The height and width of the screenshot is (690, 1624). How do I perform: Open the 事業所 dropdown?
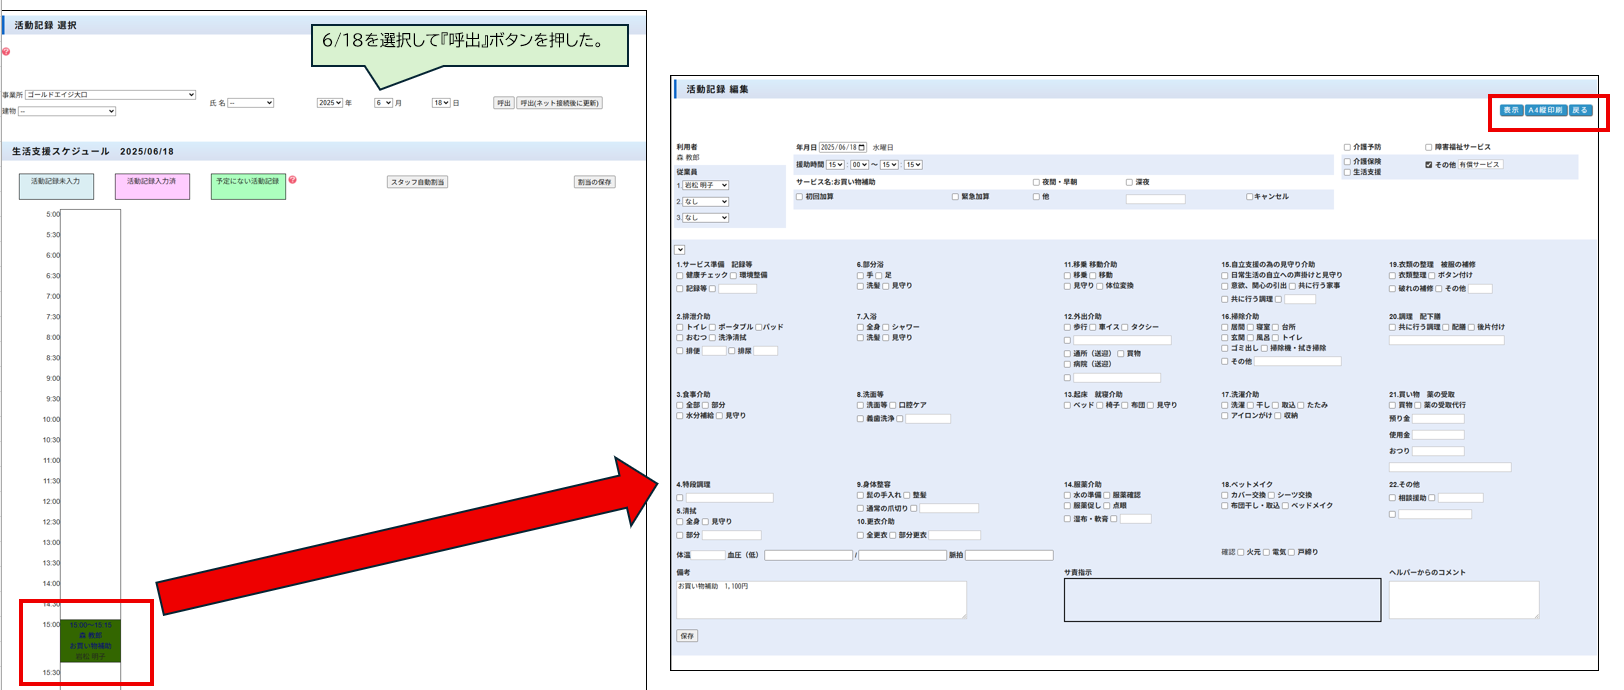pyautogui.click(x=110, y=95)
